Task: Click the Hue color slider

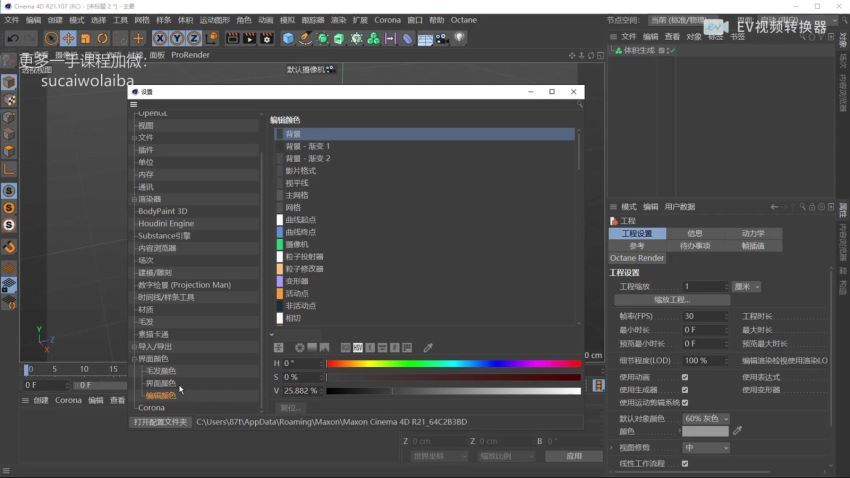Action: coord(453,364)
